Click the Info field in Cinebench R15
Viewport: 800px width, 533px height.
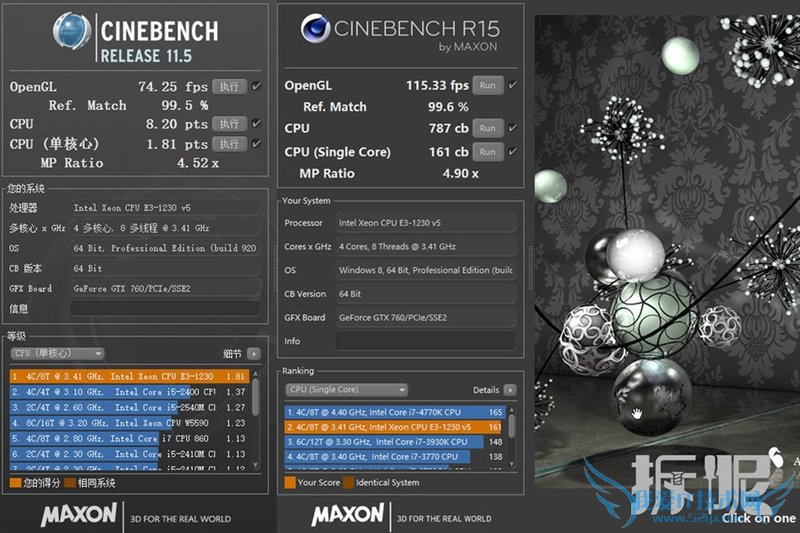click(x=426, y=341)
